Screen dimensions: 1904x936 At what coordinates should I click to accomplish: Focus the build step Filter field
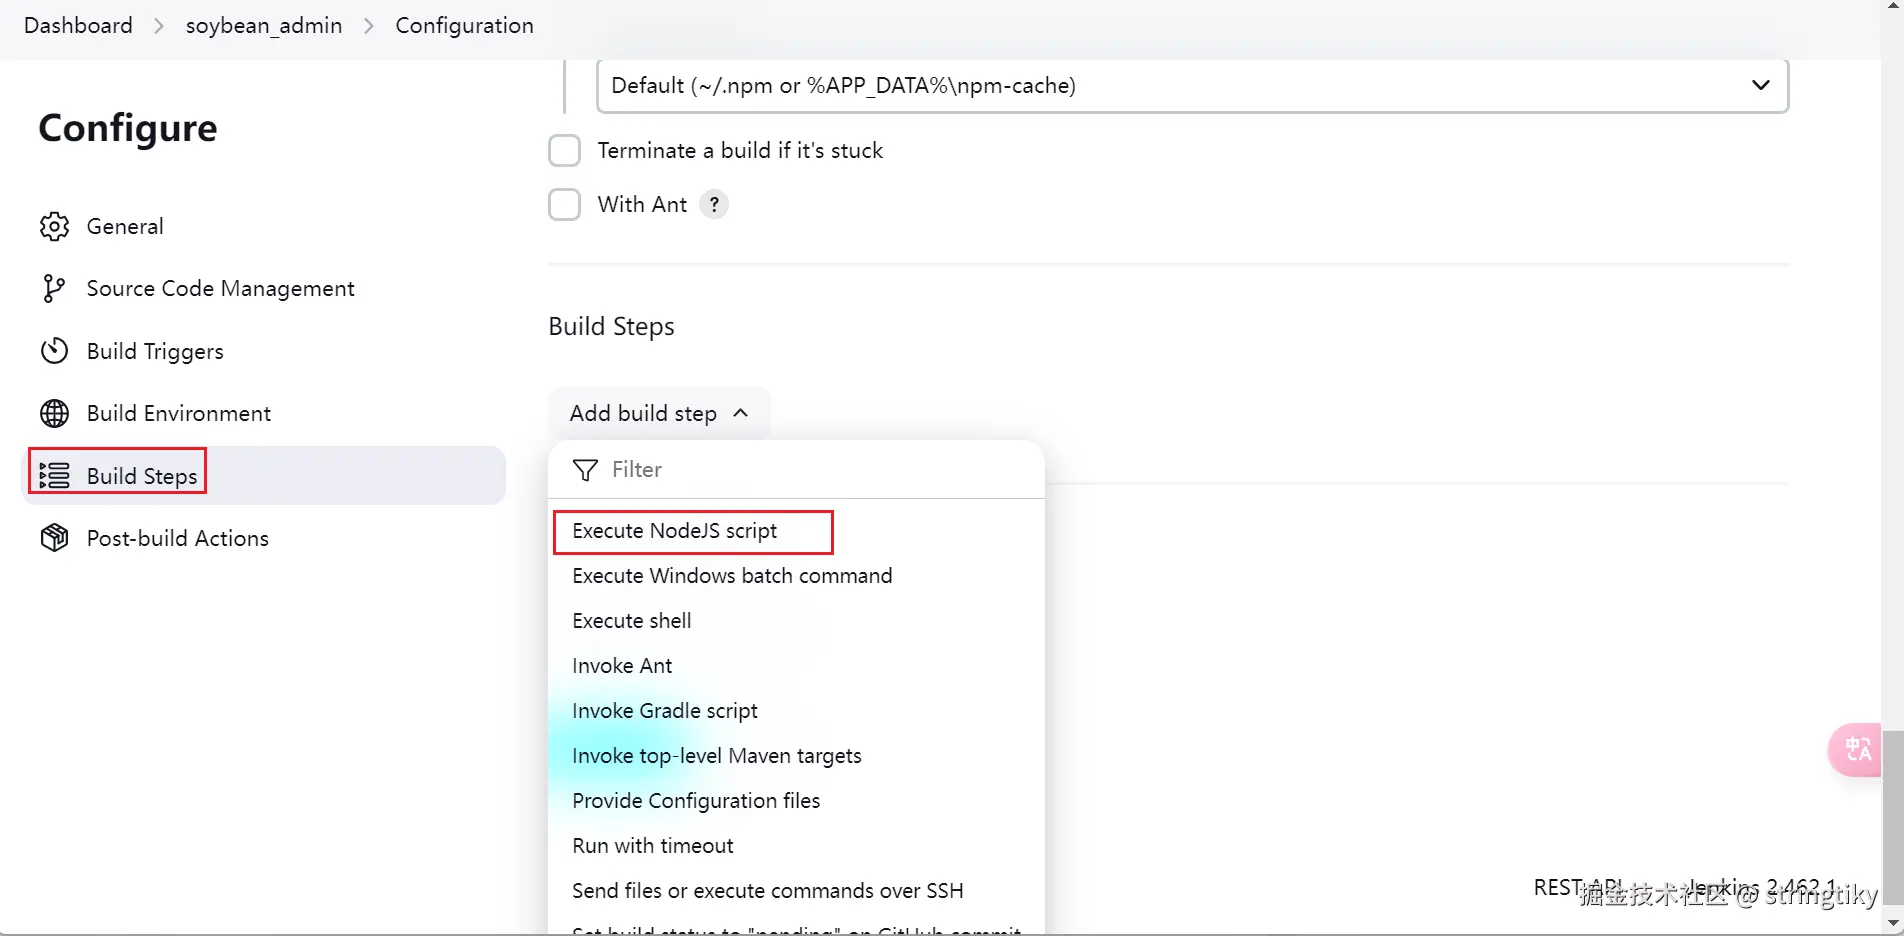click(800, 470)
